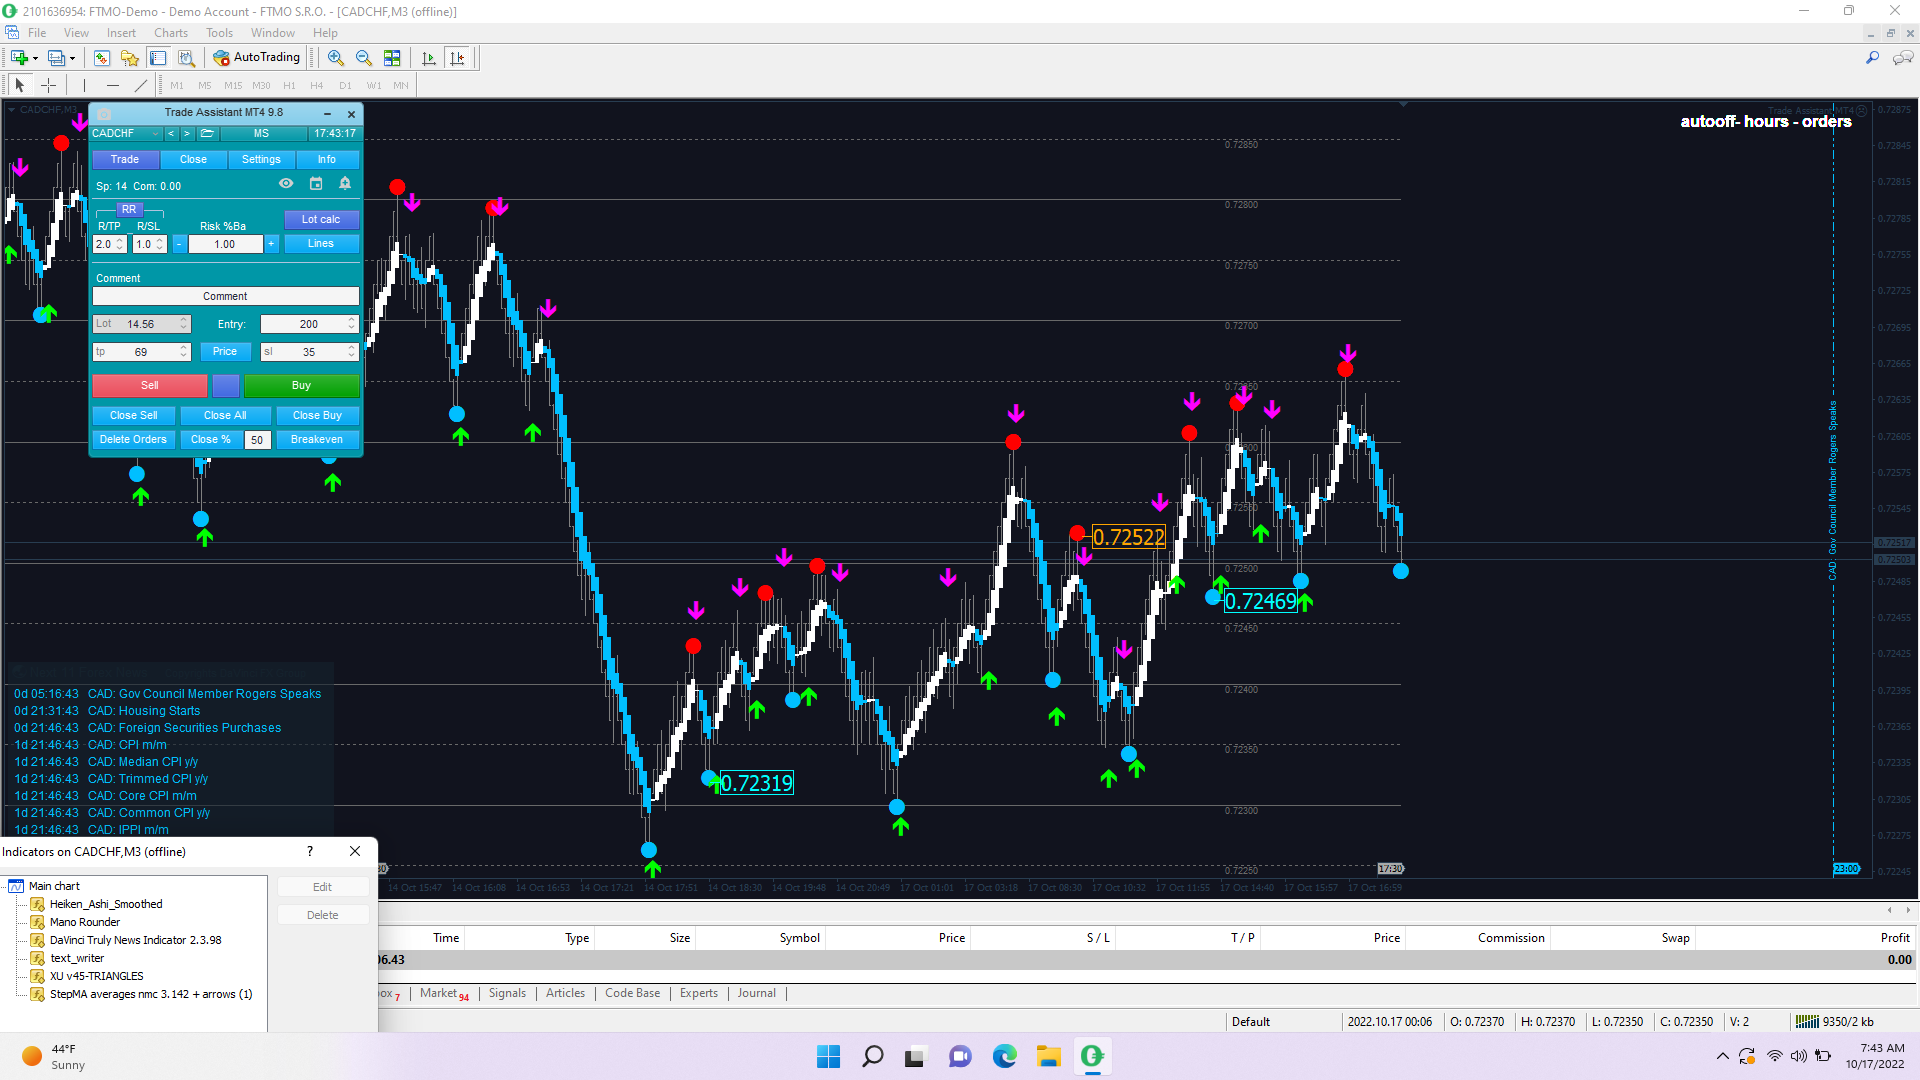Screen dimensions: 1920x1080
Task: Click the Tile Windows icon
Action: [392, 58]
